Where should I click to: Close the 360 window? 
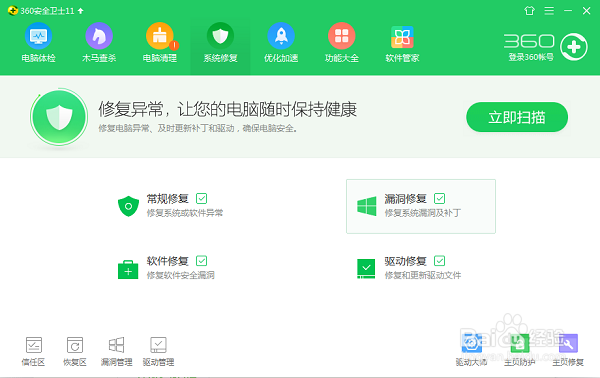pos(586,11)
